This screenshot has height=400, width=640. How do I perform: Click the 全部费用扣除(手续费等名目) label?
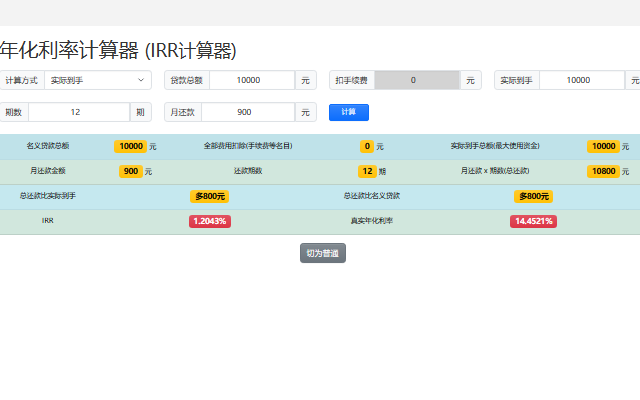pyautogui.click(x=248, y=146)
